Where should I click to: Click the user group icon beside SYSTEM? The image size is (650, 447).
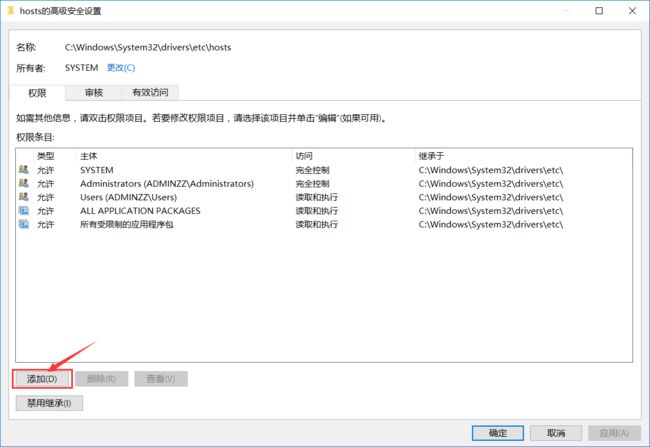(x=24, y=169)
